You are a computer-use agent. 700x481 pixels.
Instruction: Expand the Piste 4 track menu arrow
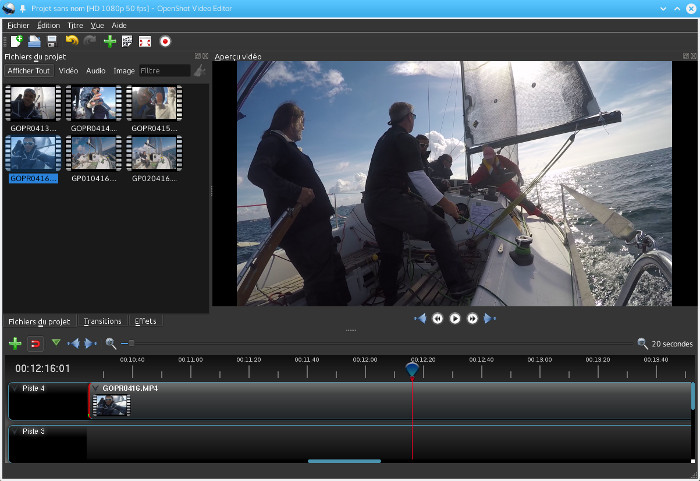coord(15,388)
